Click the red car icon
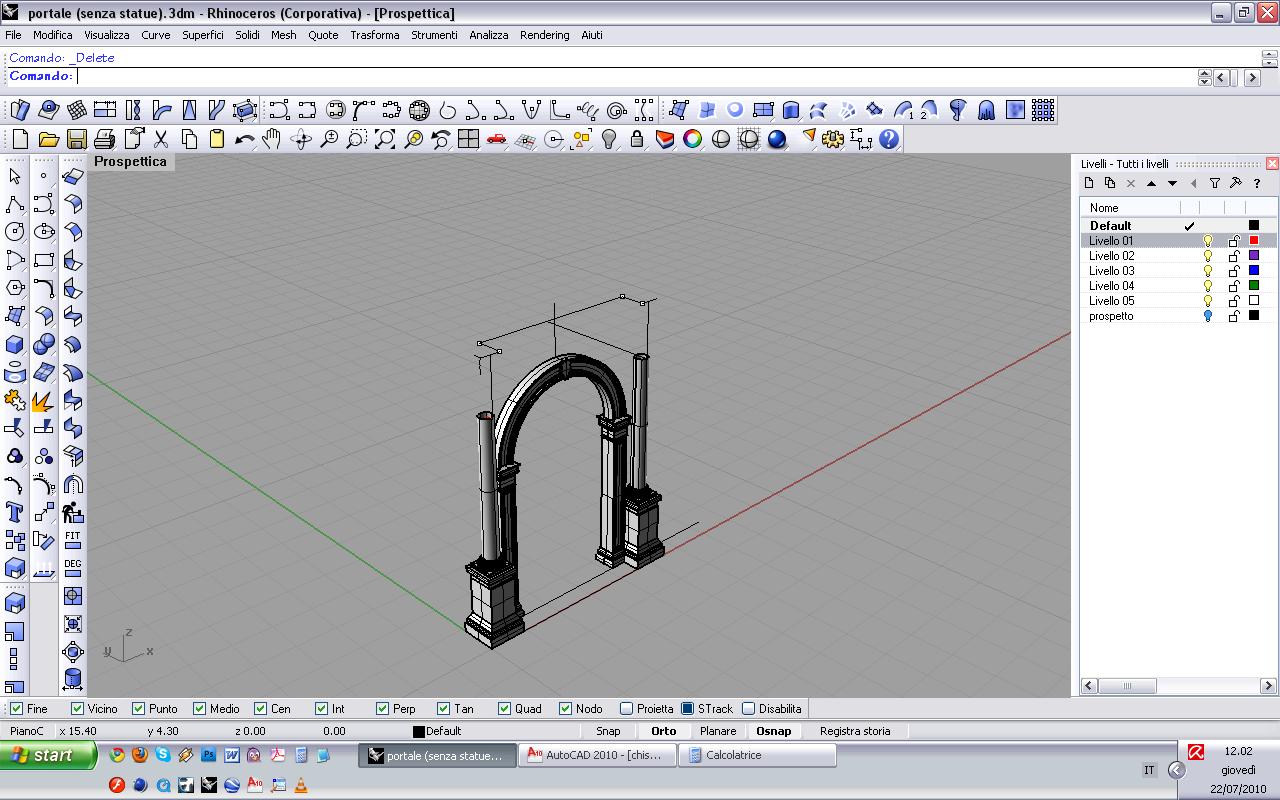 496,139
